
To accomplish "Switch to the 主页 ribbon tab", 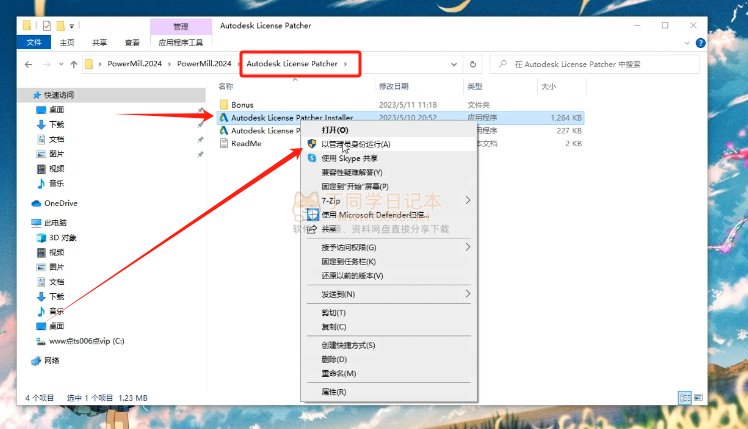I will [x=67, y=42].
